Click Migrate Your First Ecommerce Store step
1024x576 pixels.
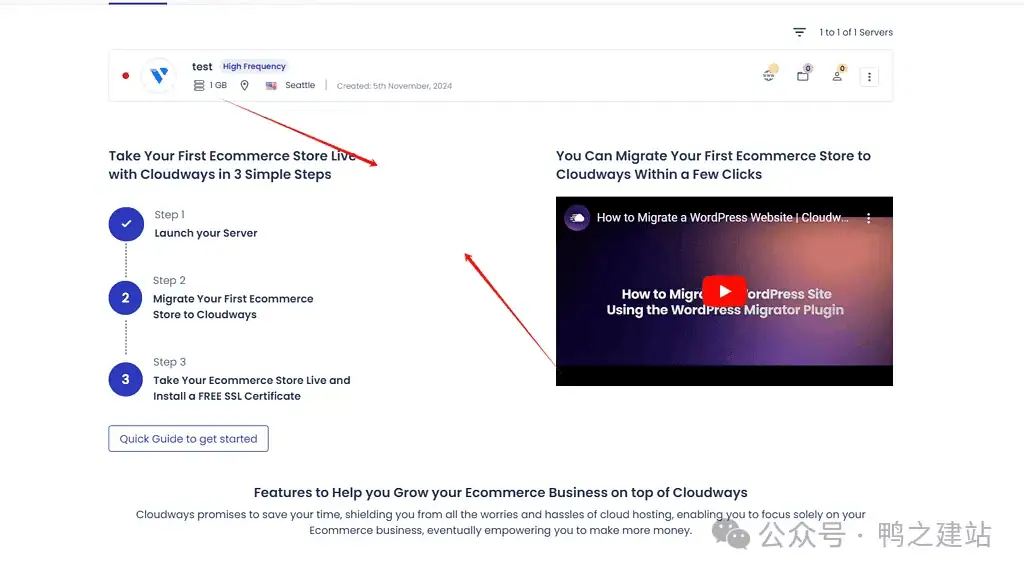pos(233,306)
